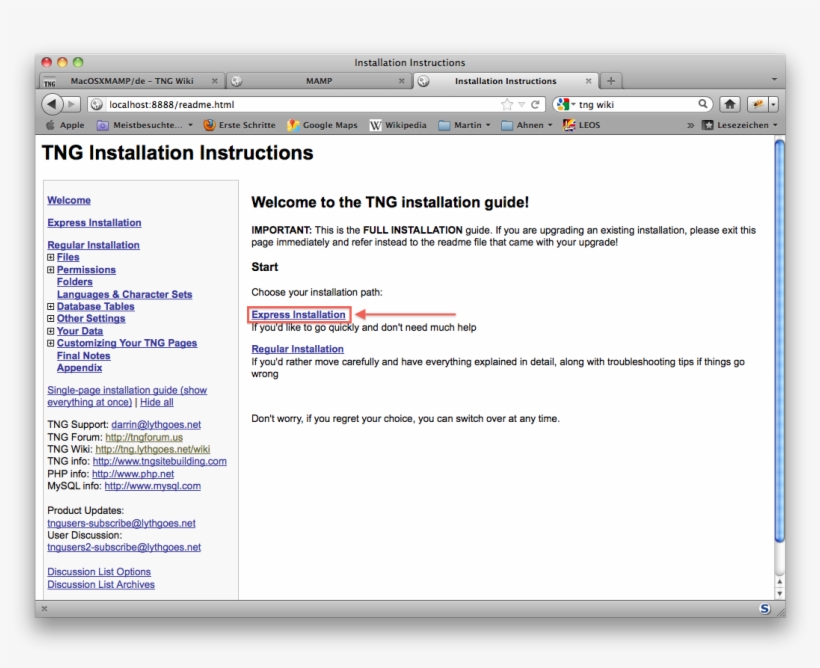
Task: Open a new tab with plus button
Action: coord(610,81)
